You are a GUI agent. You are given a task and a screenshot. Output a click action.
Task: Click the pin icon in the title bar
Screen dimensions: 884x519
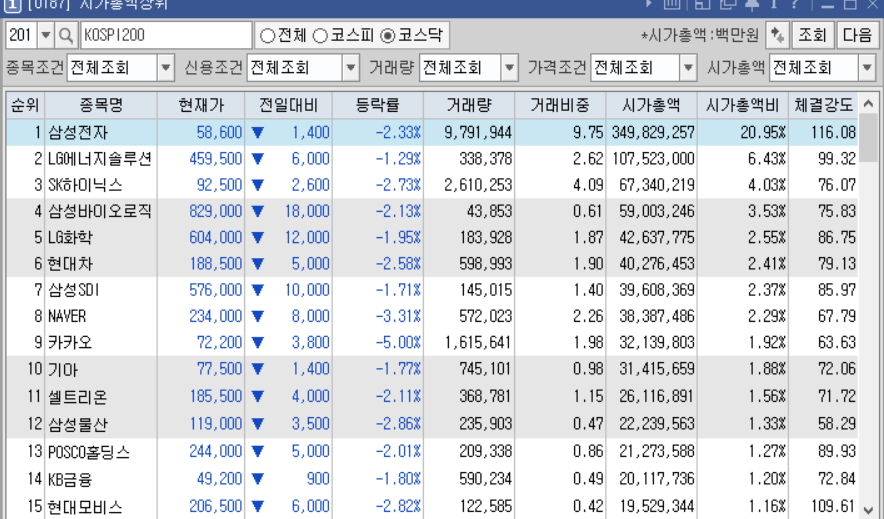(752, 5)
